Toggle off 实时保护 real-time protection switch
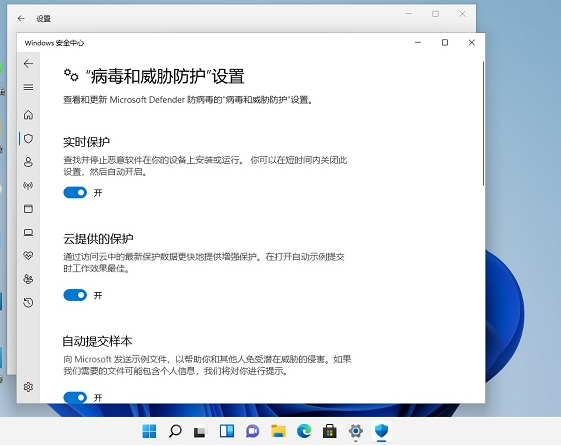561x446 pixels. (x=75, y=193)
